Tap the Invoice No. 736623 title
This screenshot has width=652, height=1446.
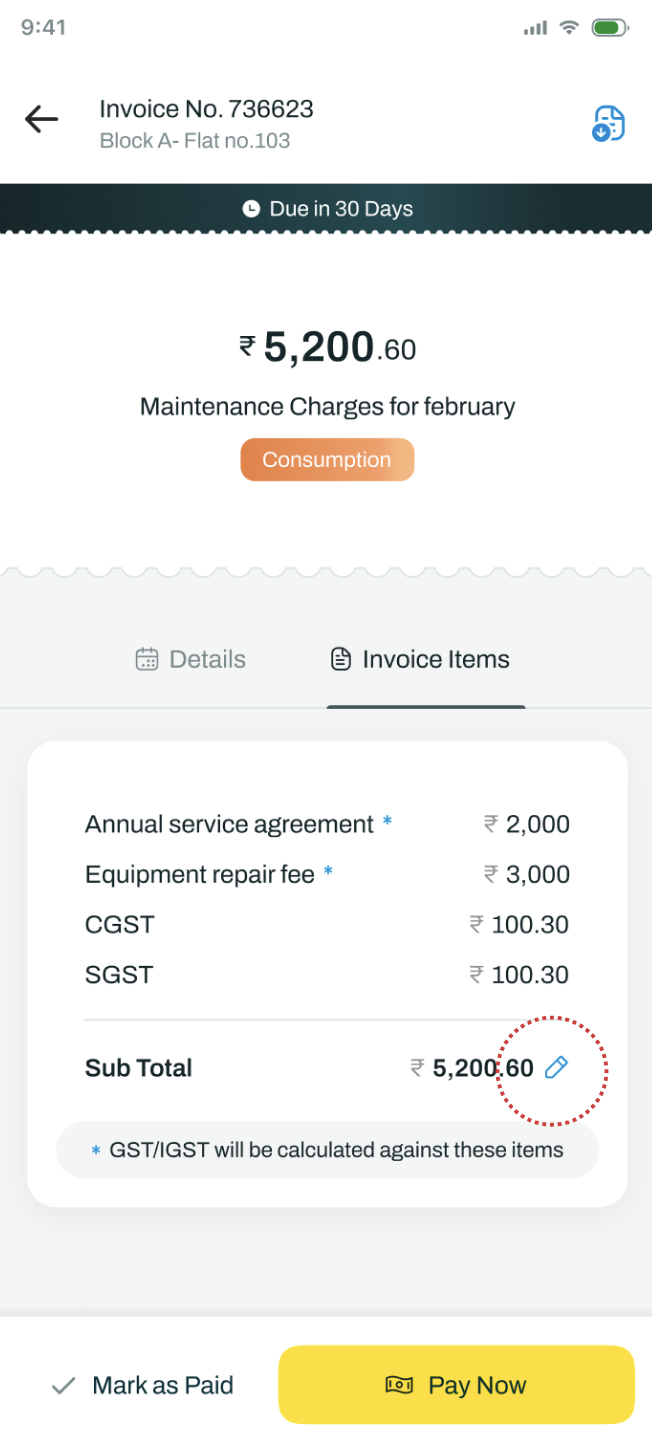pyautogui.click(x=207, y=109)
